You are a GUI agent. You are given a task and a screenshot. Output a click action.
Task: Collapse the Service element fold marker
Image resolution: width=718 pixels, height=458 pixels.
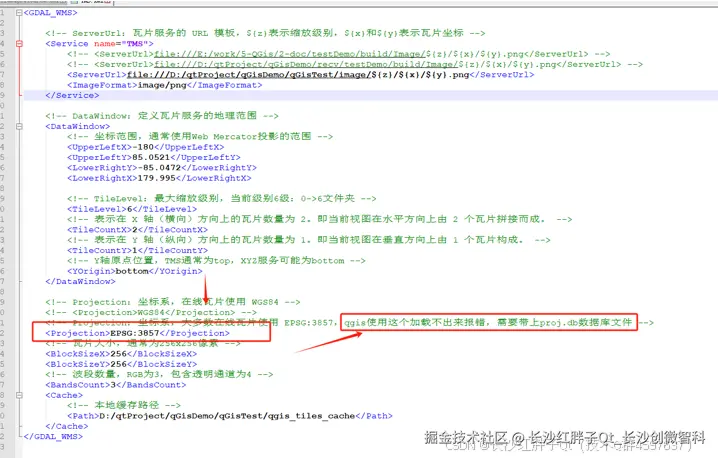point(19,44)
